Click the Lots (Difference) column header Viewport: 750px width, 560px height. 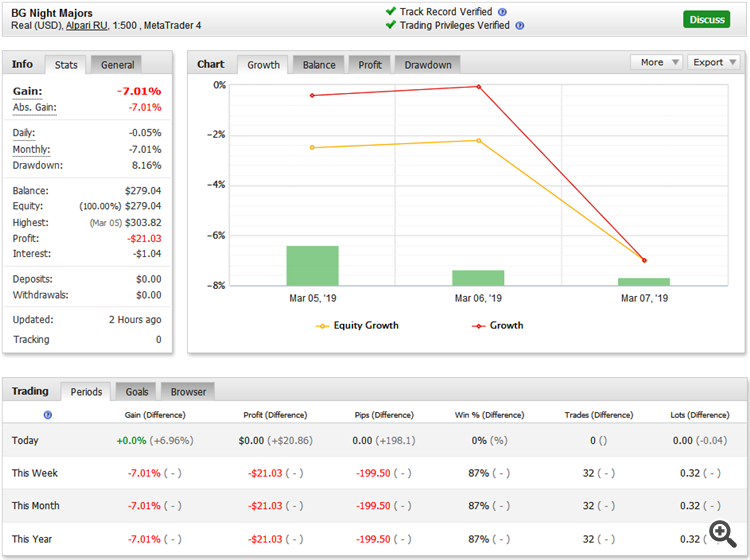[700, 415]
